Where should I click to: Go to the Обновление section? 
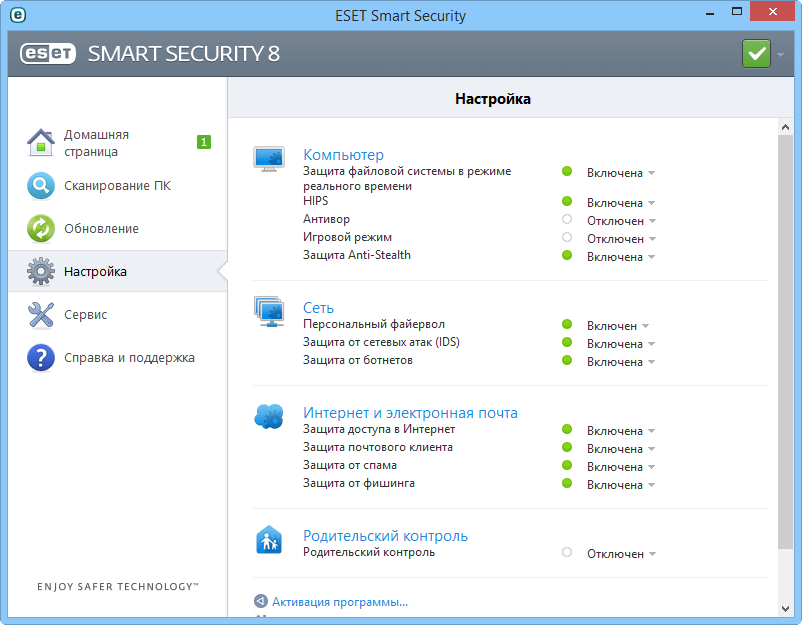(x=40, y=228)
